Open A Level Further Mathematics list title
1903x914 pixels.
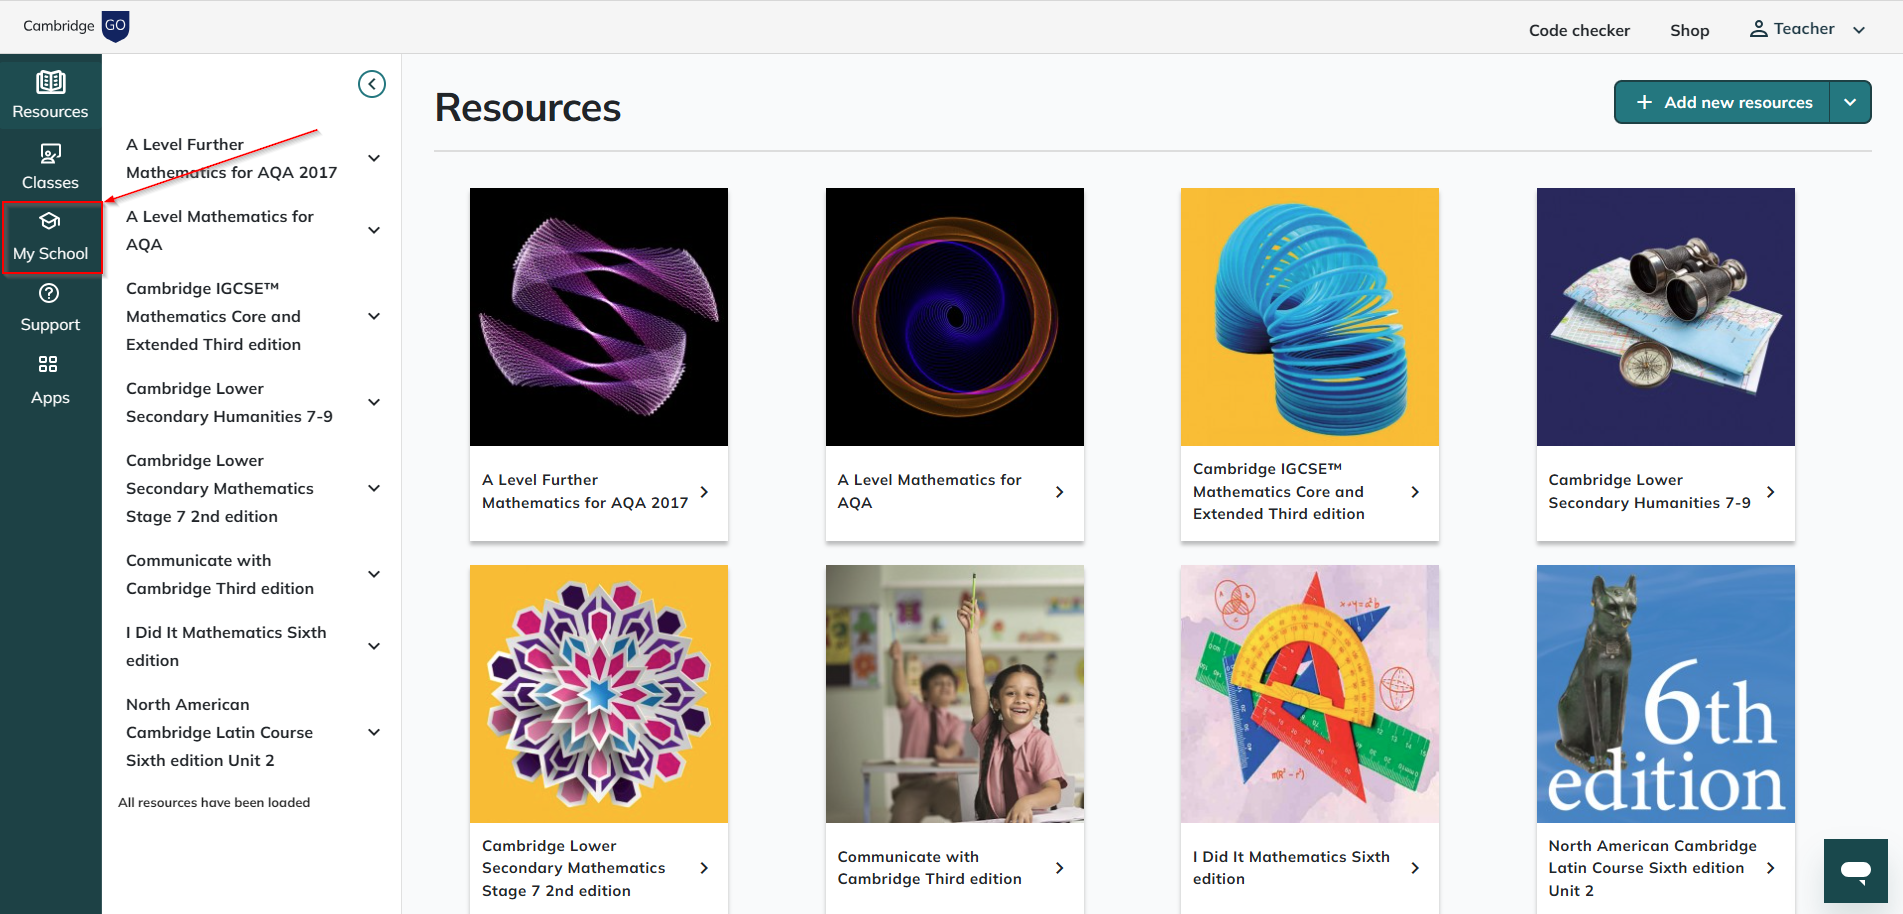point(232,158)
